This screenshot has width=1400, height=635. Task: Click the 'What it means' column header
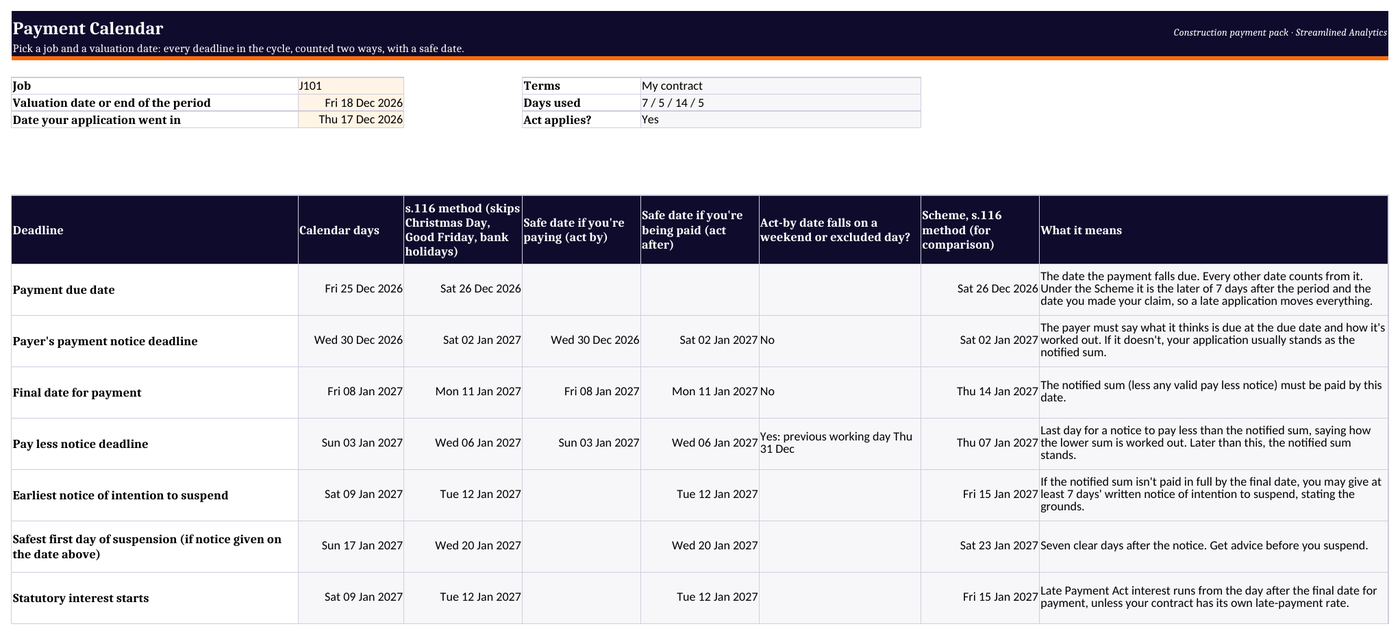pos(1213,230)
